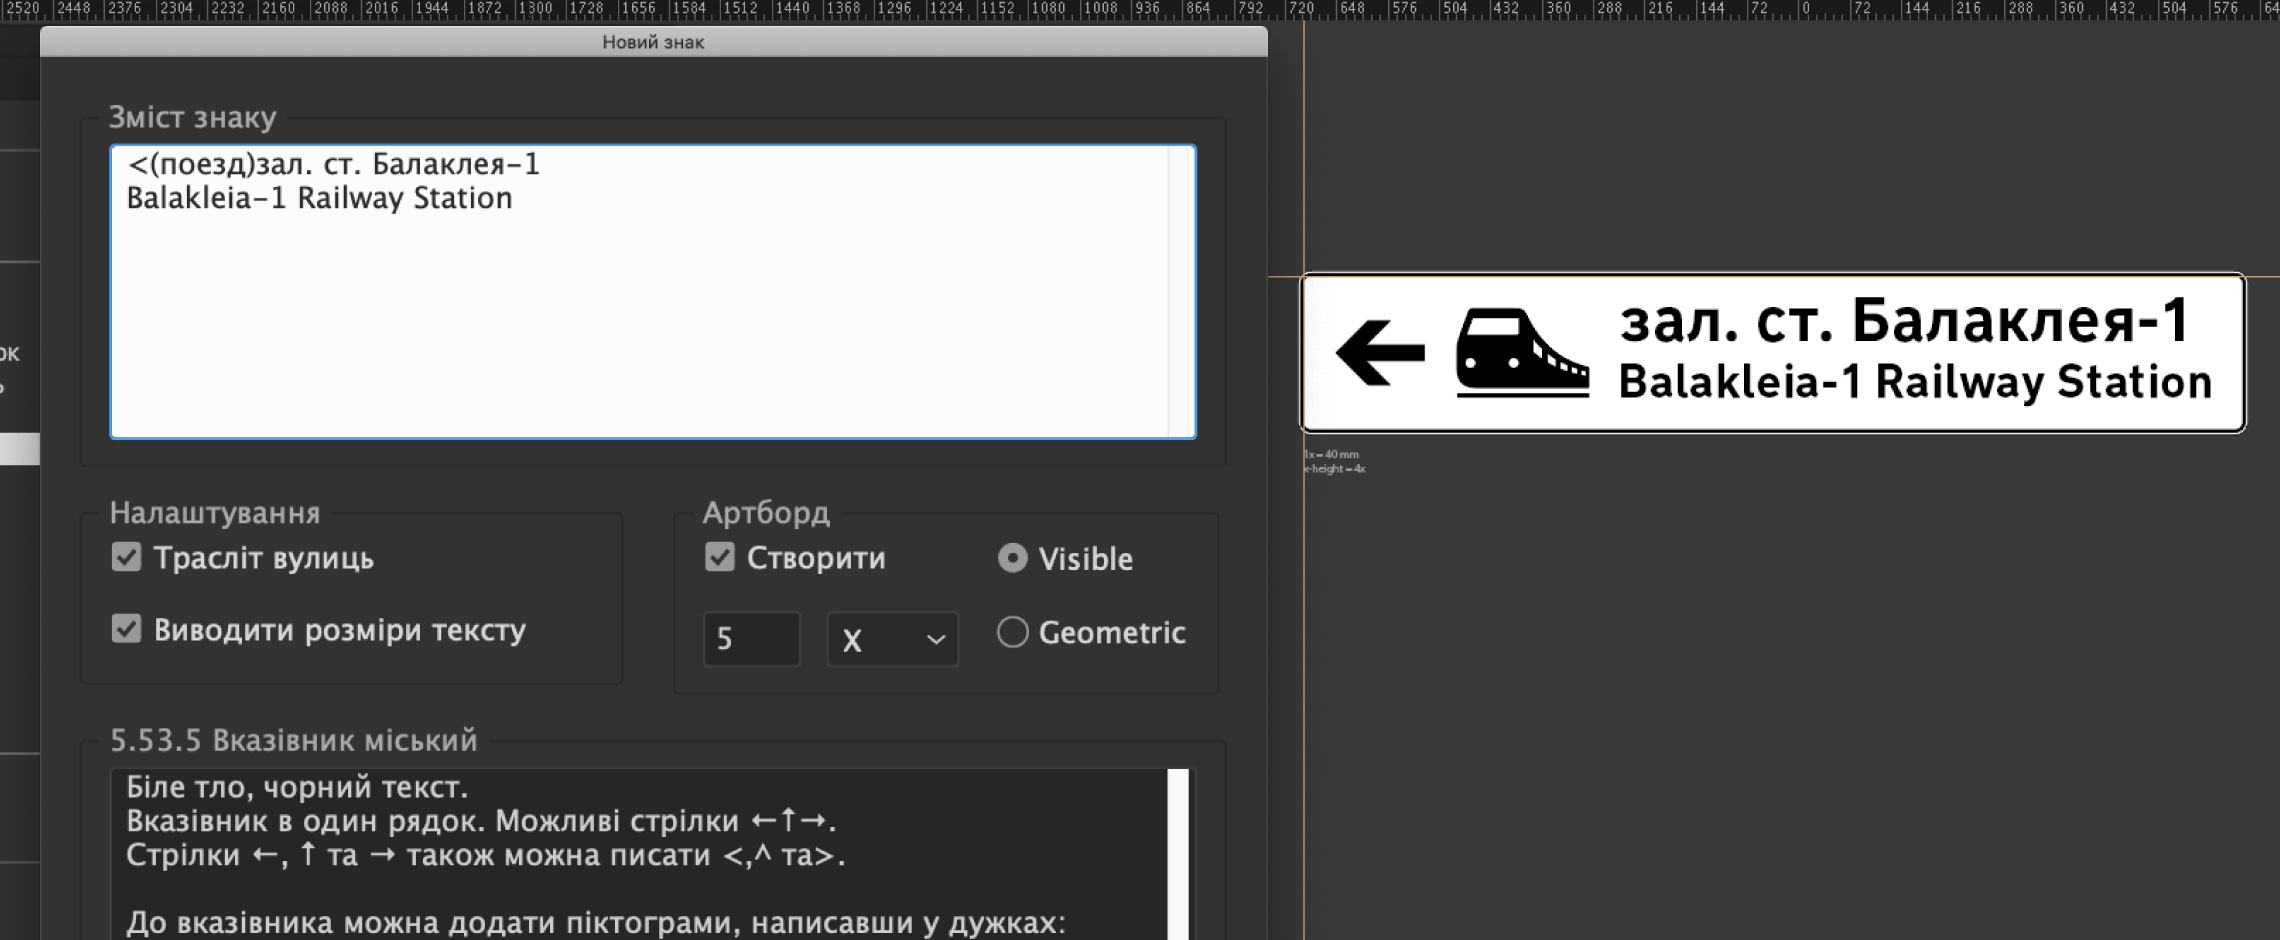The height and width of the screenshot is (940, 2280).
Task: Click the artboard margin field showing 5
Action: [751, 639]
